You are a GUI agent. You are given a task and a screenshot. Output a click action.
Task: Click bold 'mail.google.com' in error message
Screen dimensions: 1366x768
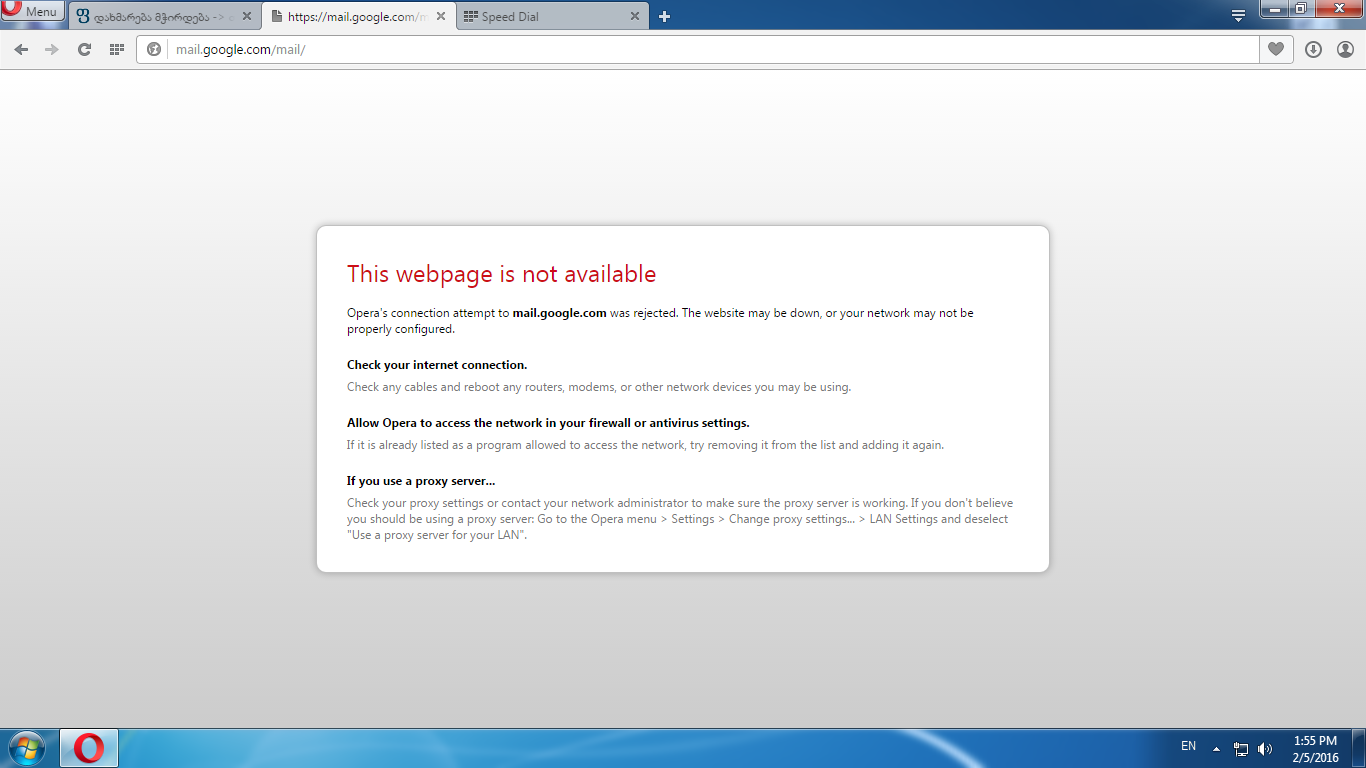[560, 313]
